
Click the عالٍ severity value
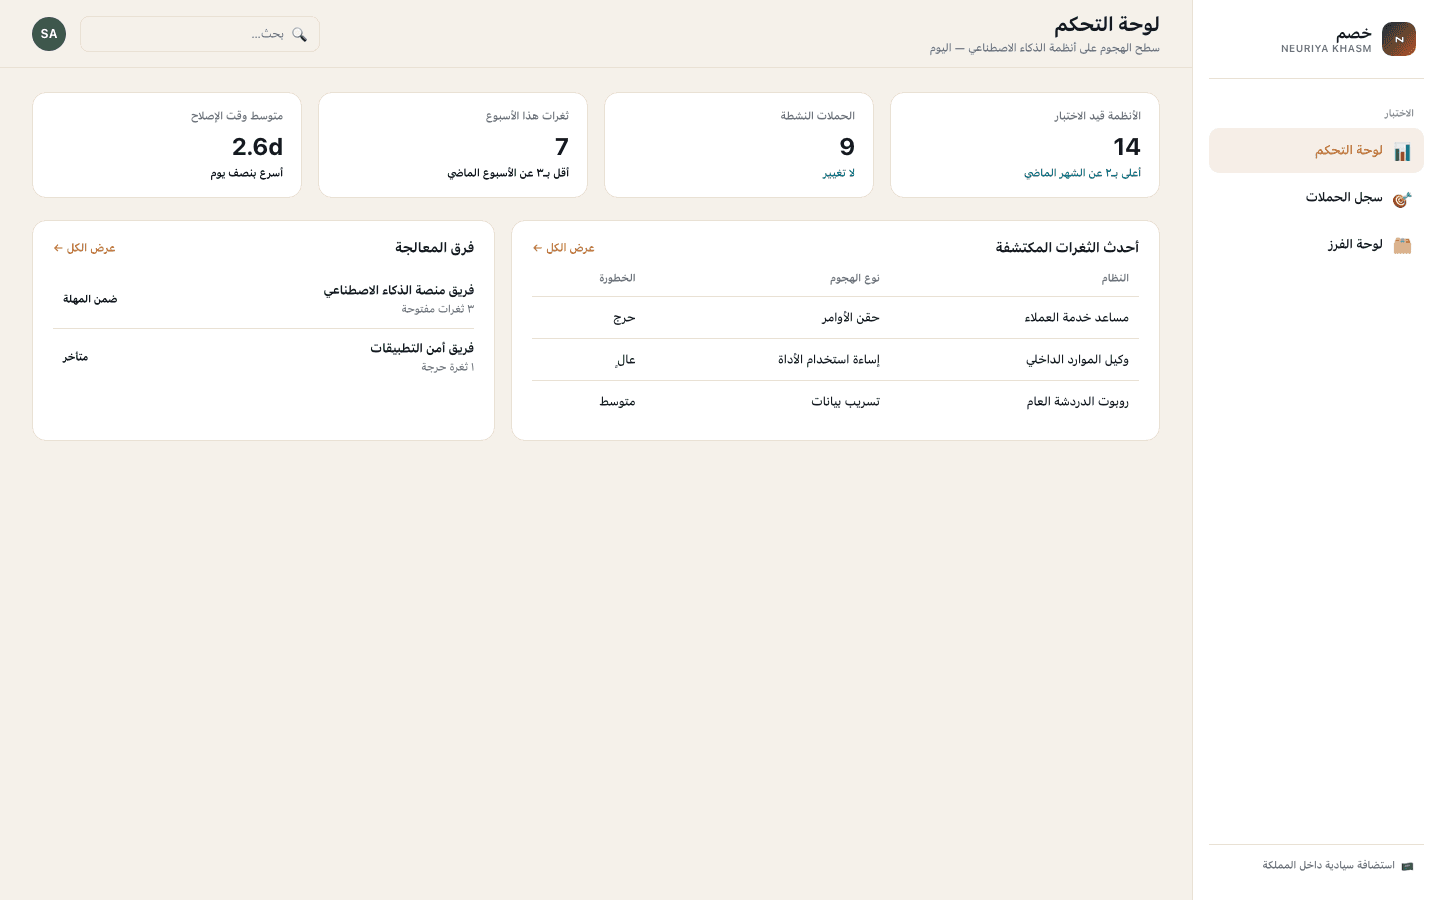coord(626,360)
